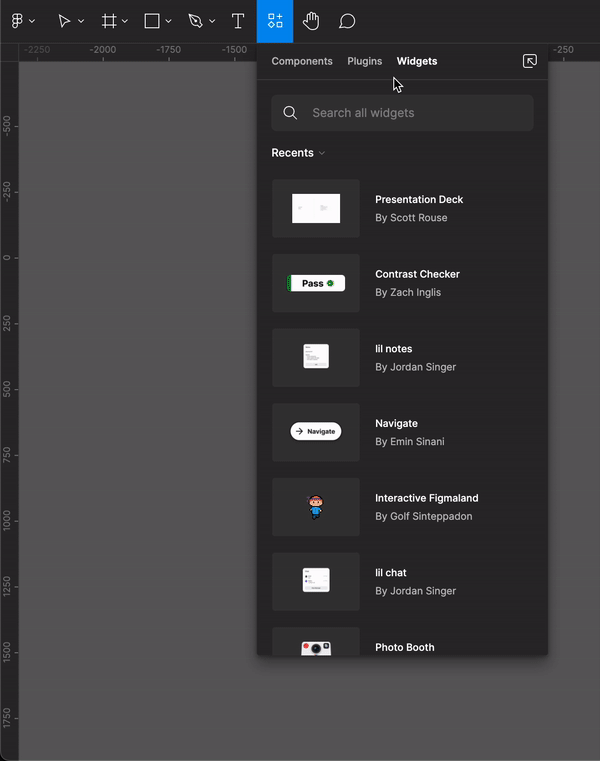The height and width of the screenshot is (761, 600).
Task: Switch to the Components tab
Action: click(x=302, y=61)
